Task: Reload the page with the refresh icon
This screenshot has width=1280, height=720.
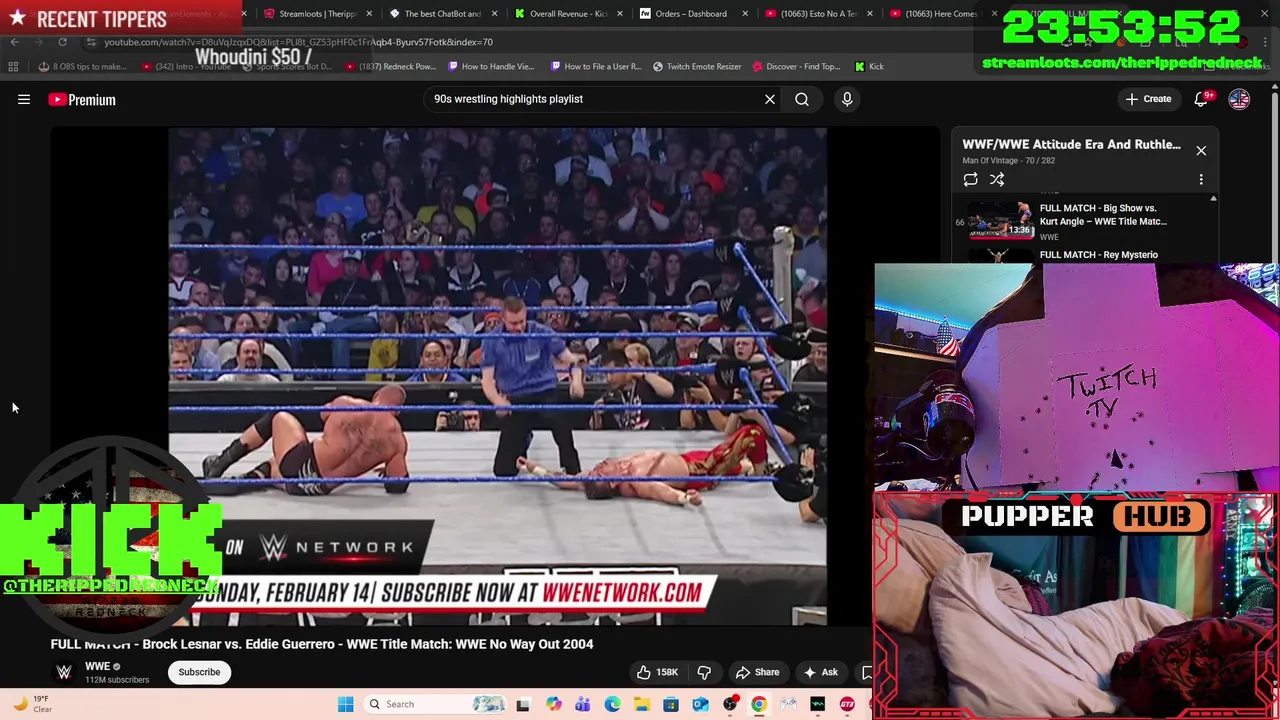Action: pyautogui.click(x=62, y=42)
